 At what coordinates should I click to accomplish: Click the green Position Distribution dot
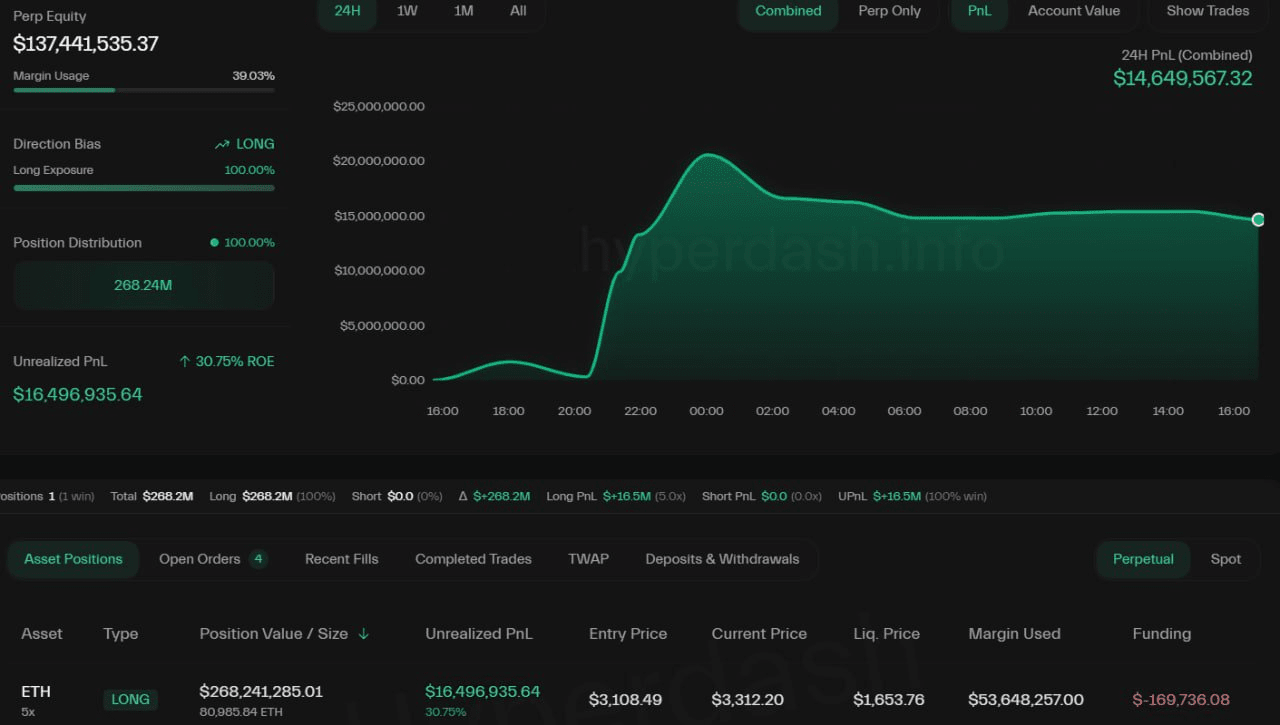[x=214, y=243]
